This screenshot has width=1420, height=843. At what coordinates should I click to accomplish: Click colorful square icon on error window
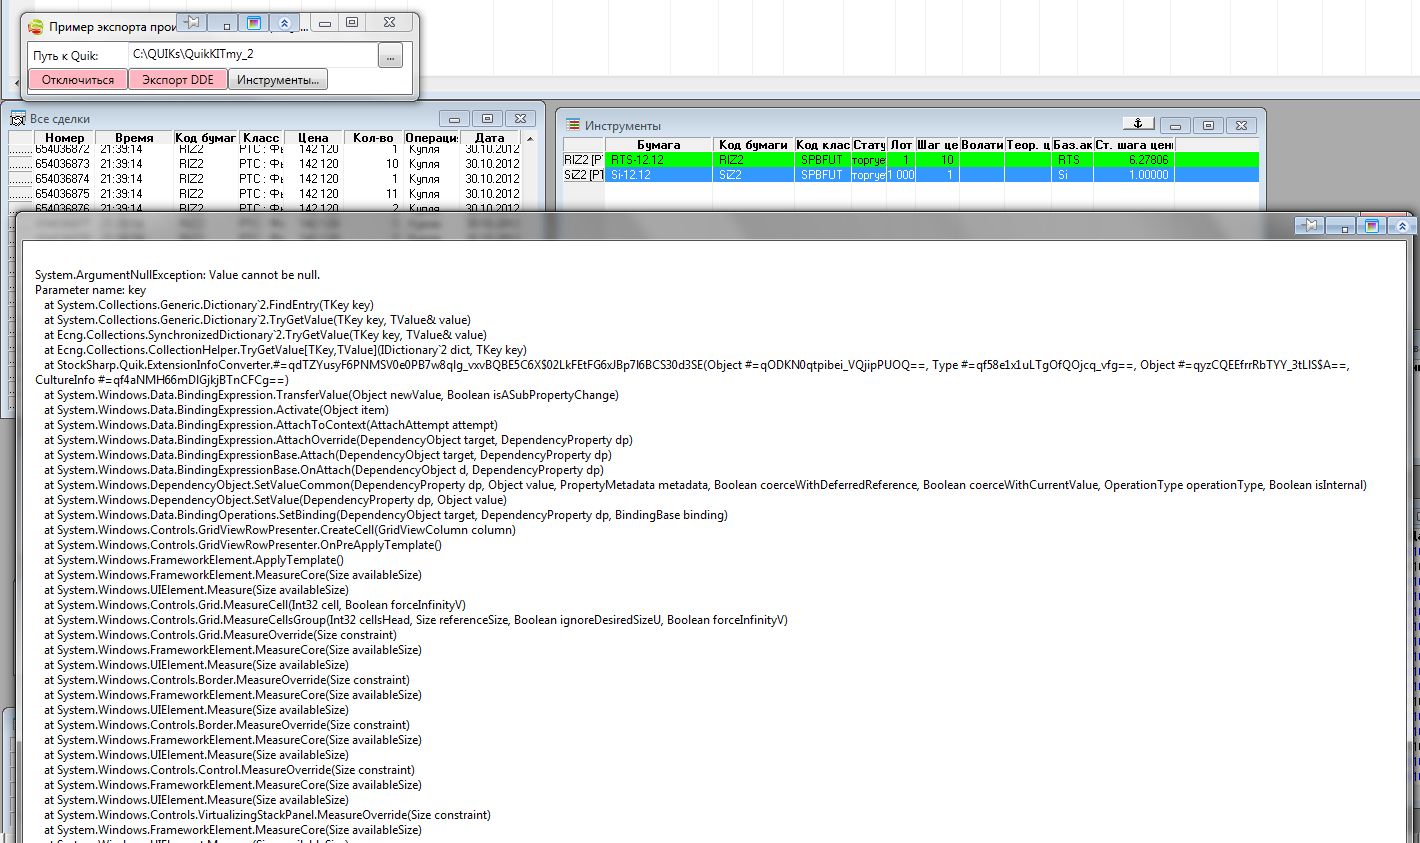[x=1372, y=226]
